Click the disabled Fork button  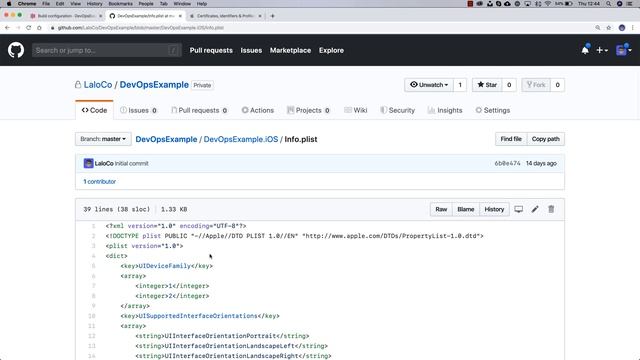coord(536,85)
